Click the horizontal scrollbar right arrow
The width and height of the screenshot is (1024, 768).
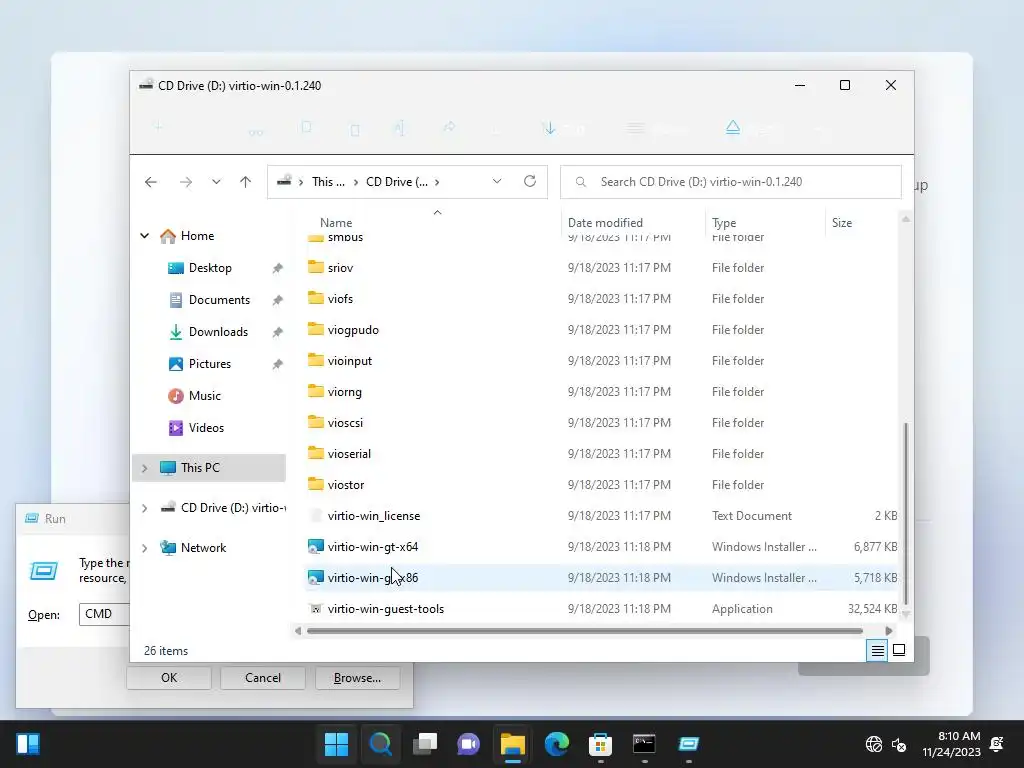click(889, 631)
